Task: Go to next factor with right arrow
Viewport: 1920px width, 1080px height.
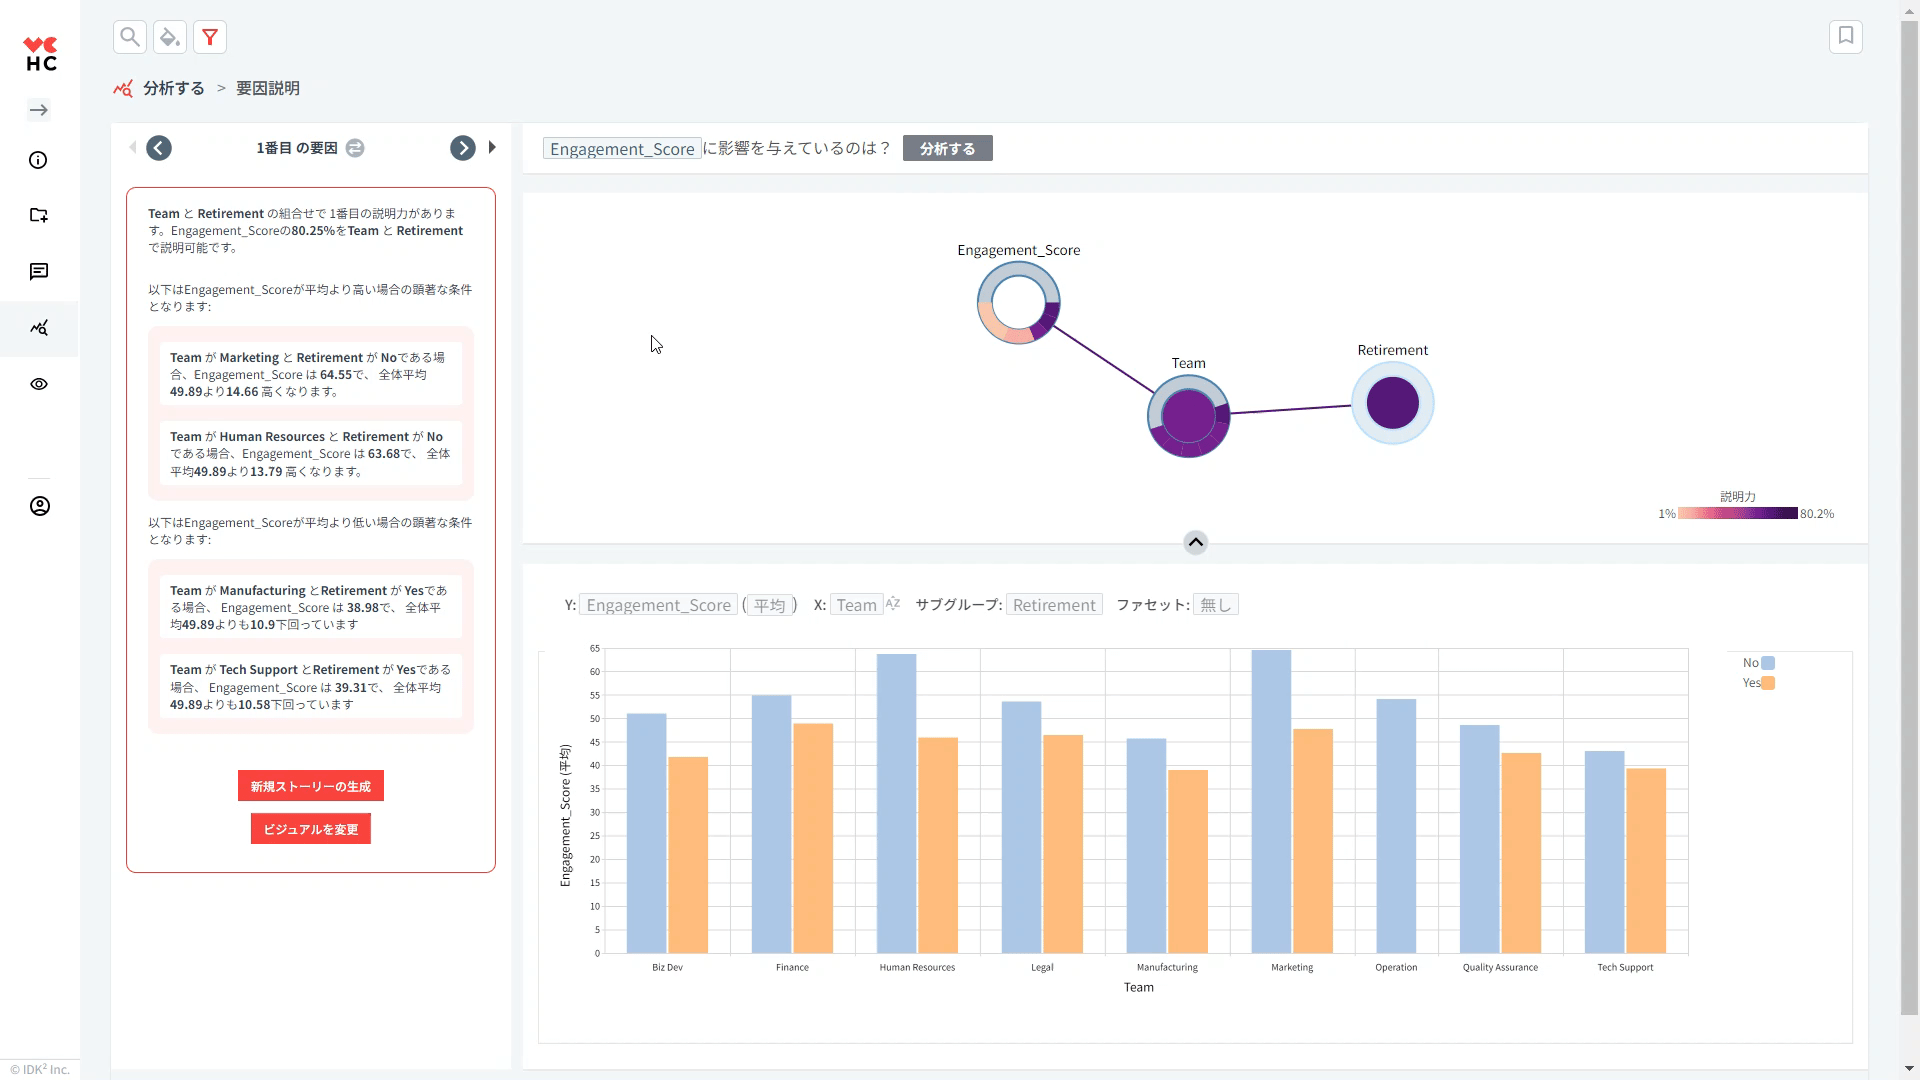Action: 462,148
